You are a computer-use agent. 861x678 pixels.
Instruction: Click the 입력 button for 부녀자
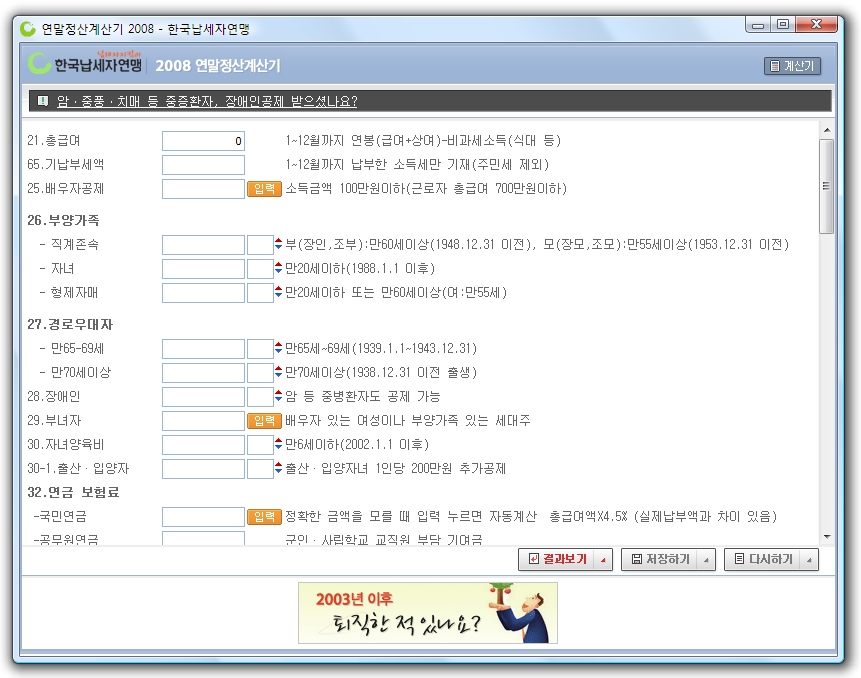tap(264, 421)
